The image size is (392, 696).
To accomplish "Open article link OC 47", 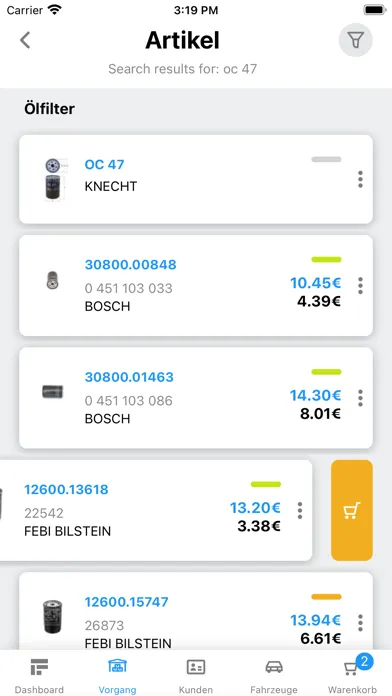I will [104, 165].
